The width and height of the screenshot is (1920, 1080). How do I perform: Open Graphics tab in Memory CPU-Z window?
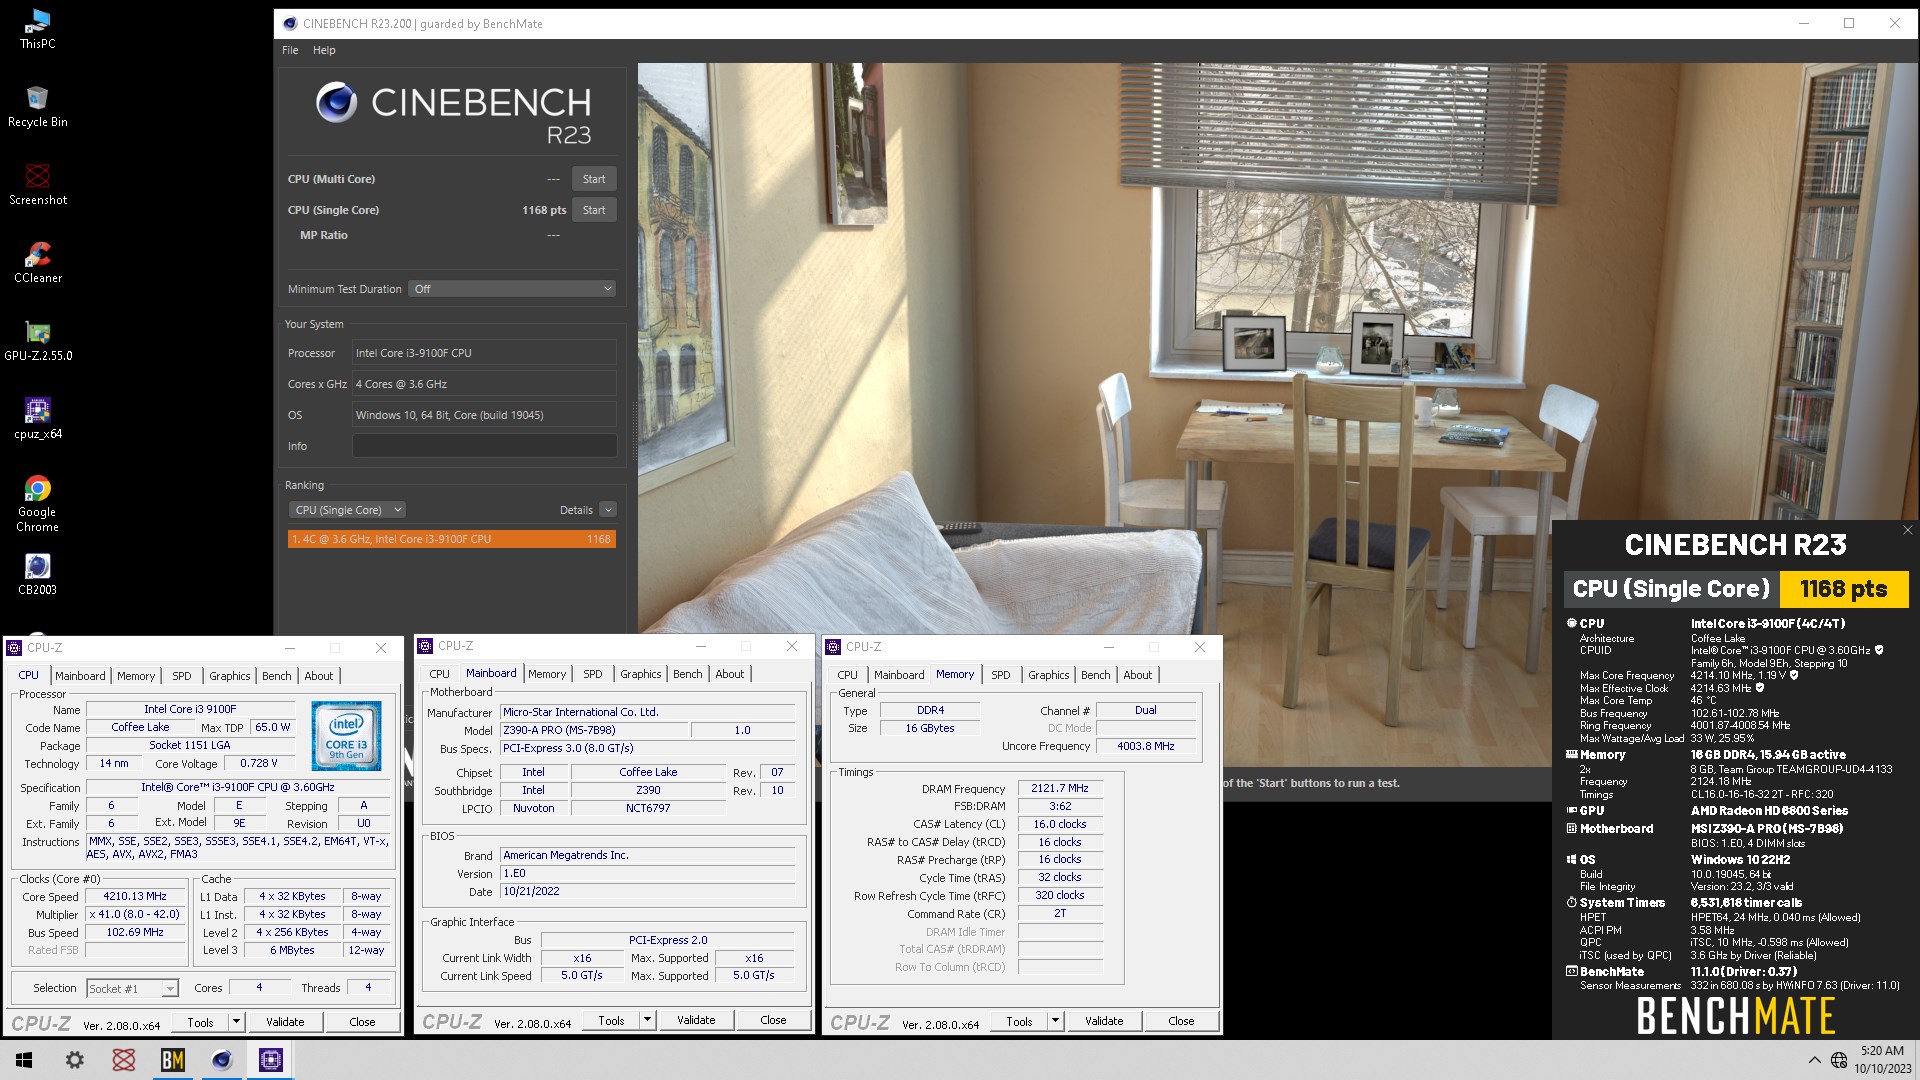click(1049, 675)
